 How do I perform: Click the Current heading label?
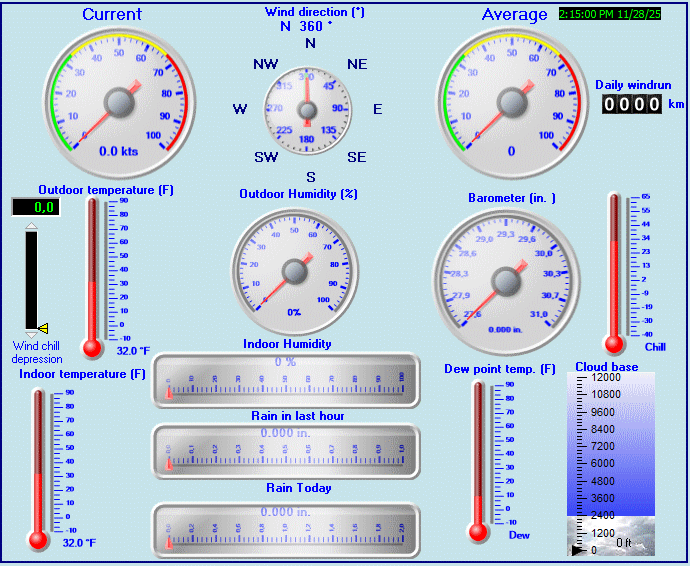[112, 14]
